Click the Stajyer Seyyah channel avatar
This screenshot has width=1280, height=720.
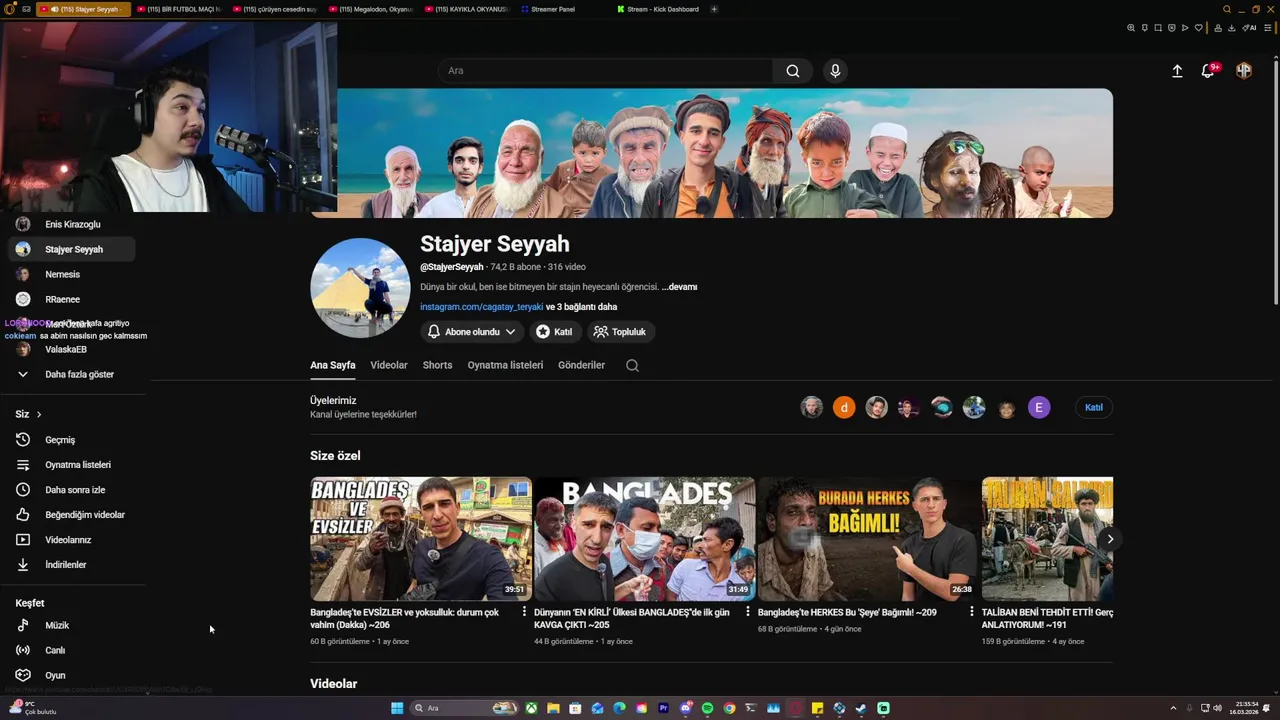click(x=360, y=288)
